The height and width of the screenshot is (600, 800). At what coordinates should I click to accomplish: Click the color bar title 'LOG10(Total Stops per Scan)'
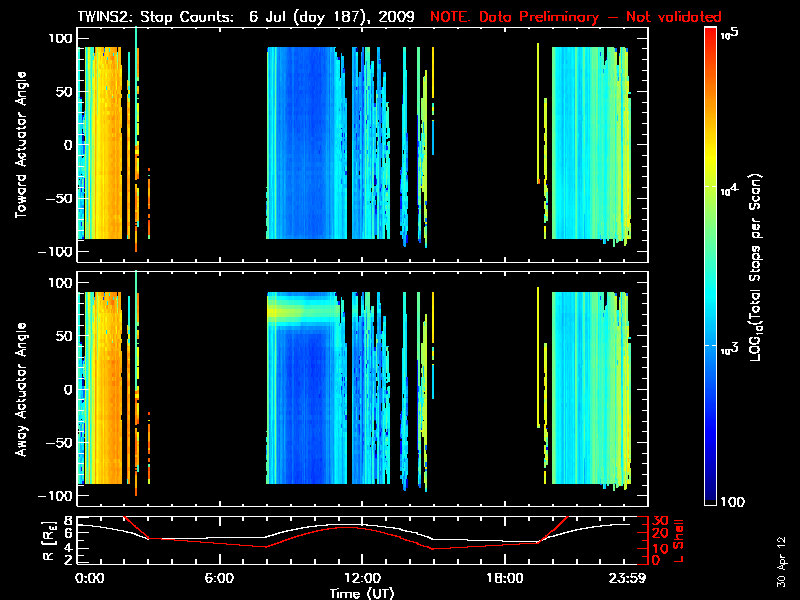point(756,267)
